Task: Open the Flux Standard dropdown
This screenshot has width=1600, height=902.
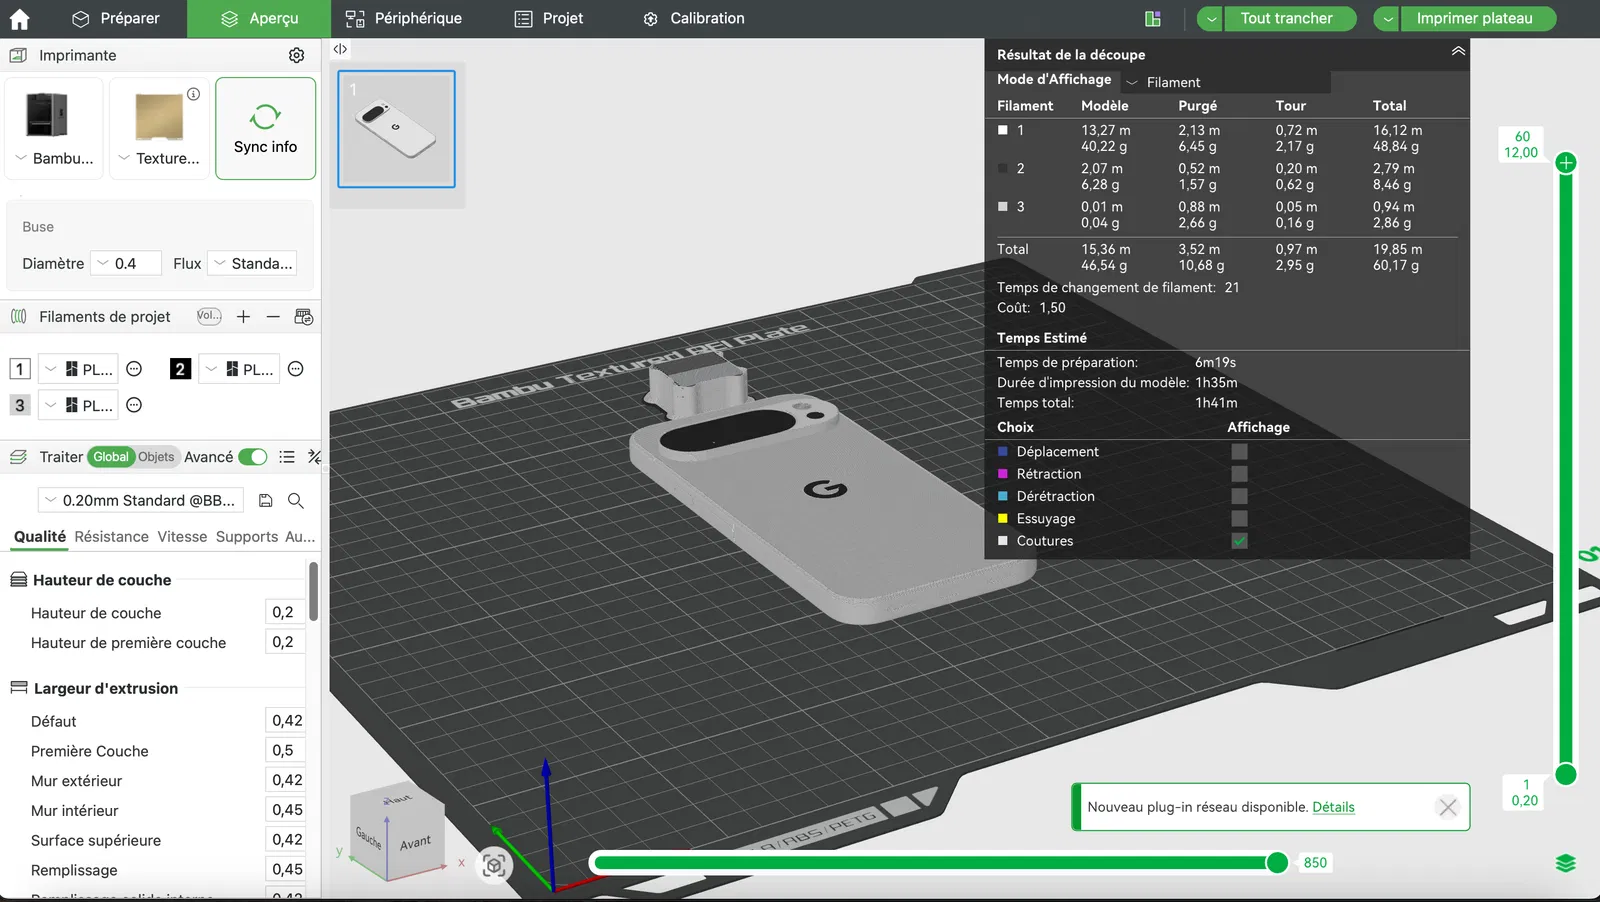Action: [253, 263]
